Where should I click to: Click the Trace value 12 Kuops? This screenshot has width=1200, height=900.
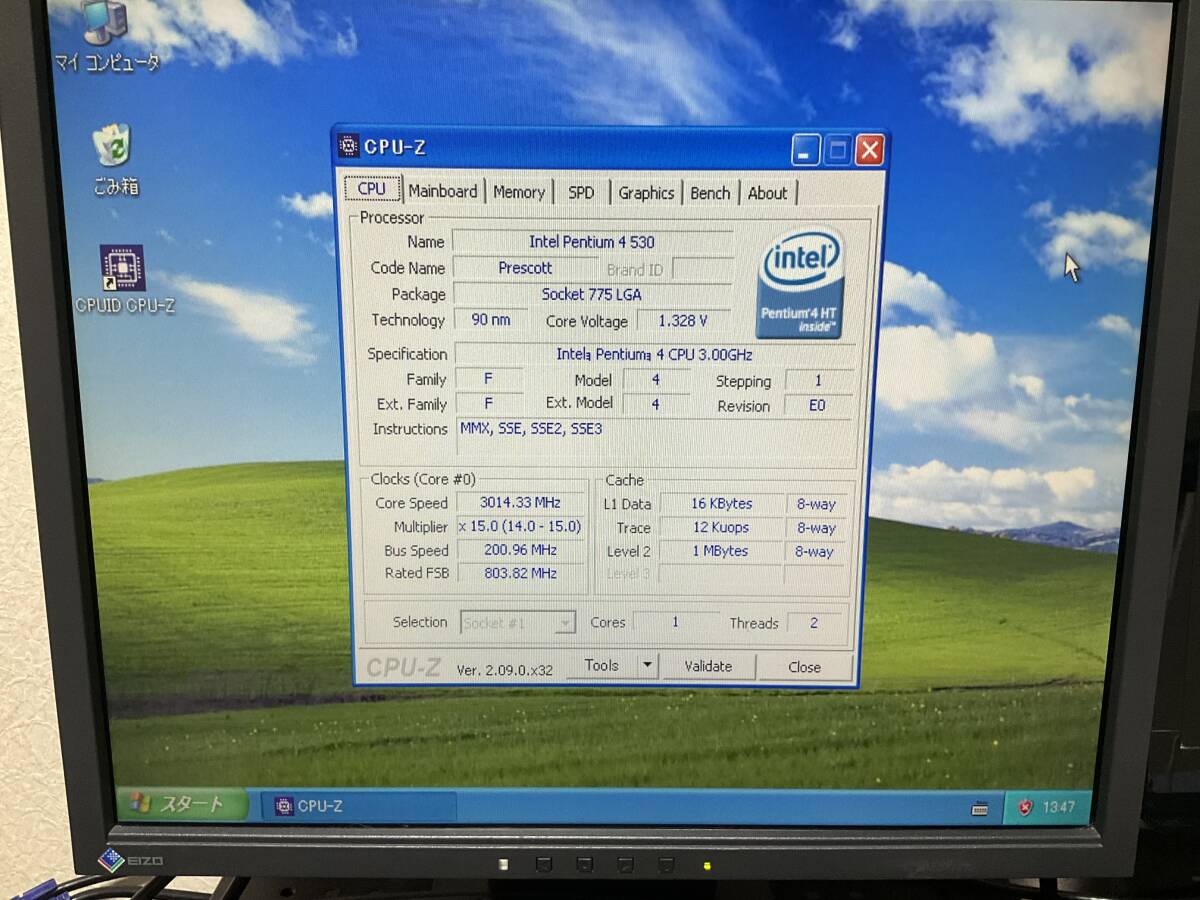[722, 527]
